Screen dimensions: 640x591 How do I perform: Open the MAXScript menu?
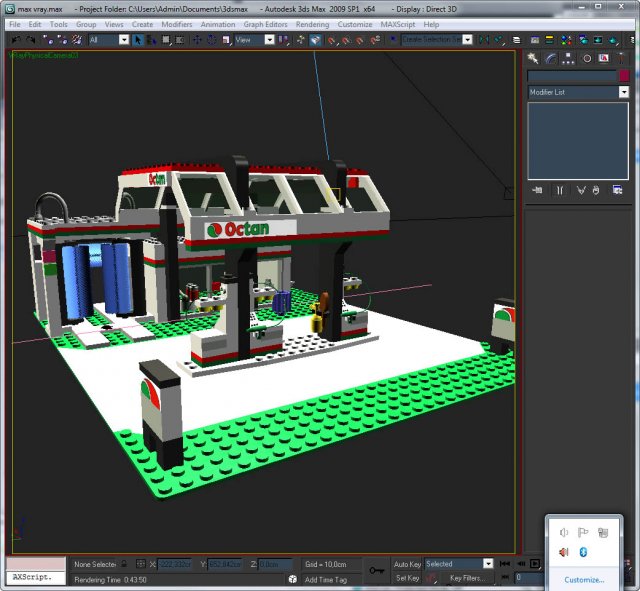(x=398, y=24)
